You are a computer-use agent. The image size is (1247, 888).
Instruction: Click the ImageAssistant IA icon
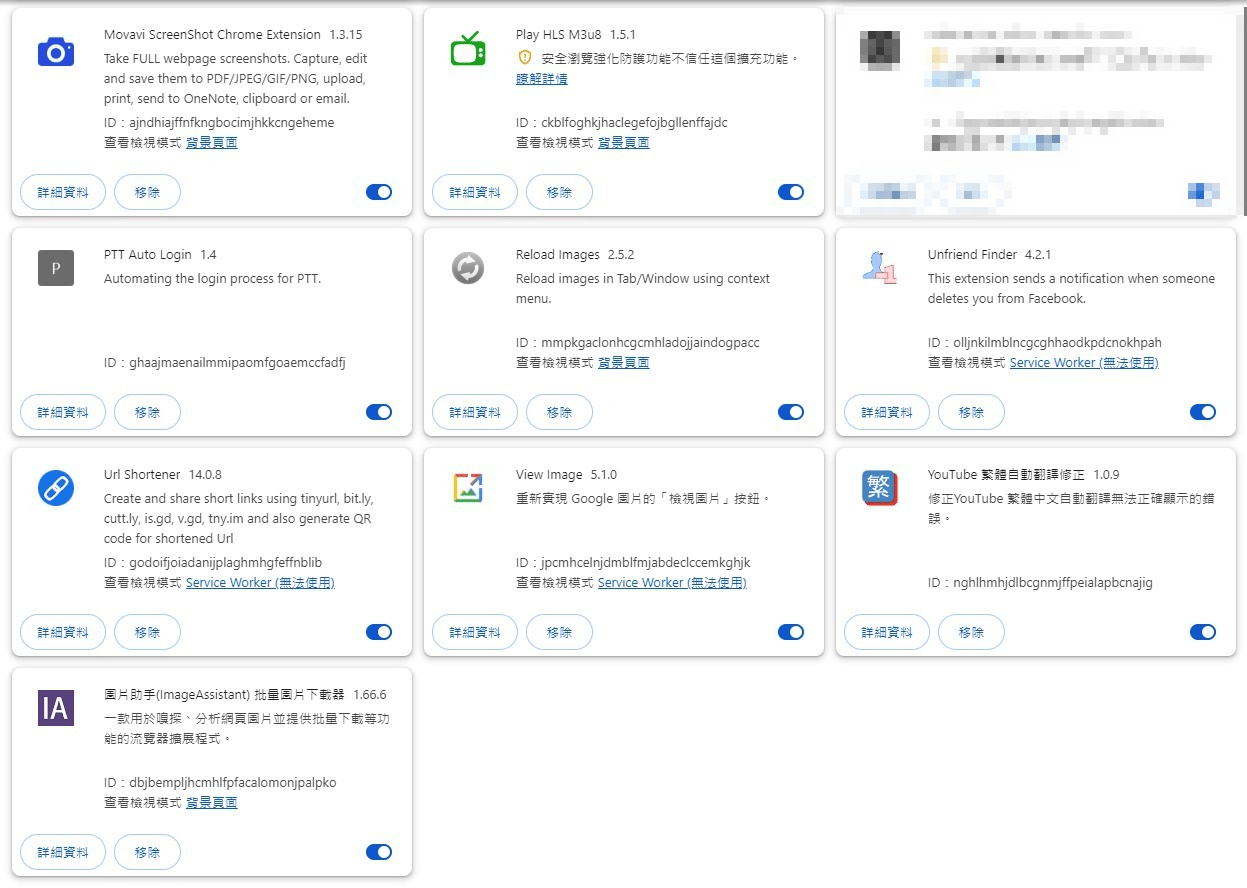(55, 708)
